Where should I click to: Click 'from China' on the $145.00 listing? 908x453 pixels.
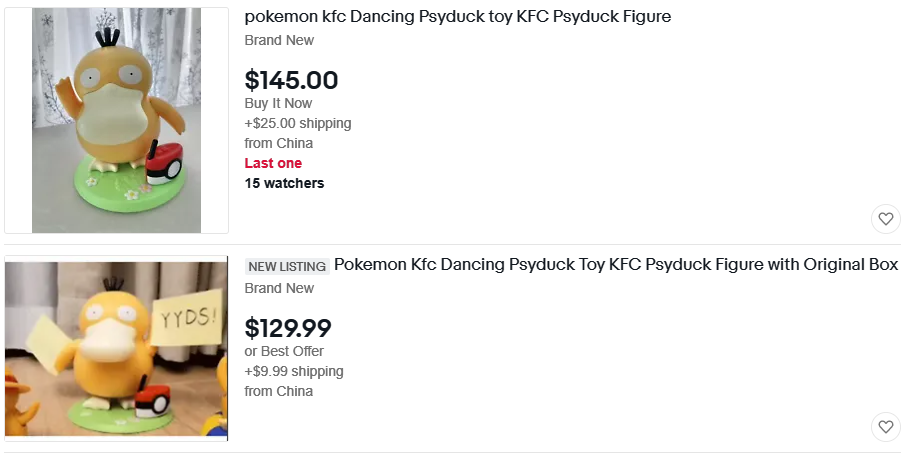click(x=278, y=143)
